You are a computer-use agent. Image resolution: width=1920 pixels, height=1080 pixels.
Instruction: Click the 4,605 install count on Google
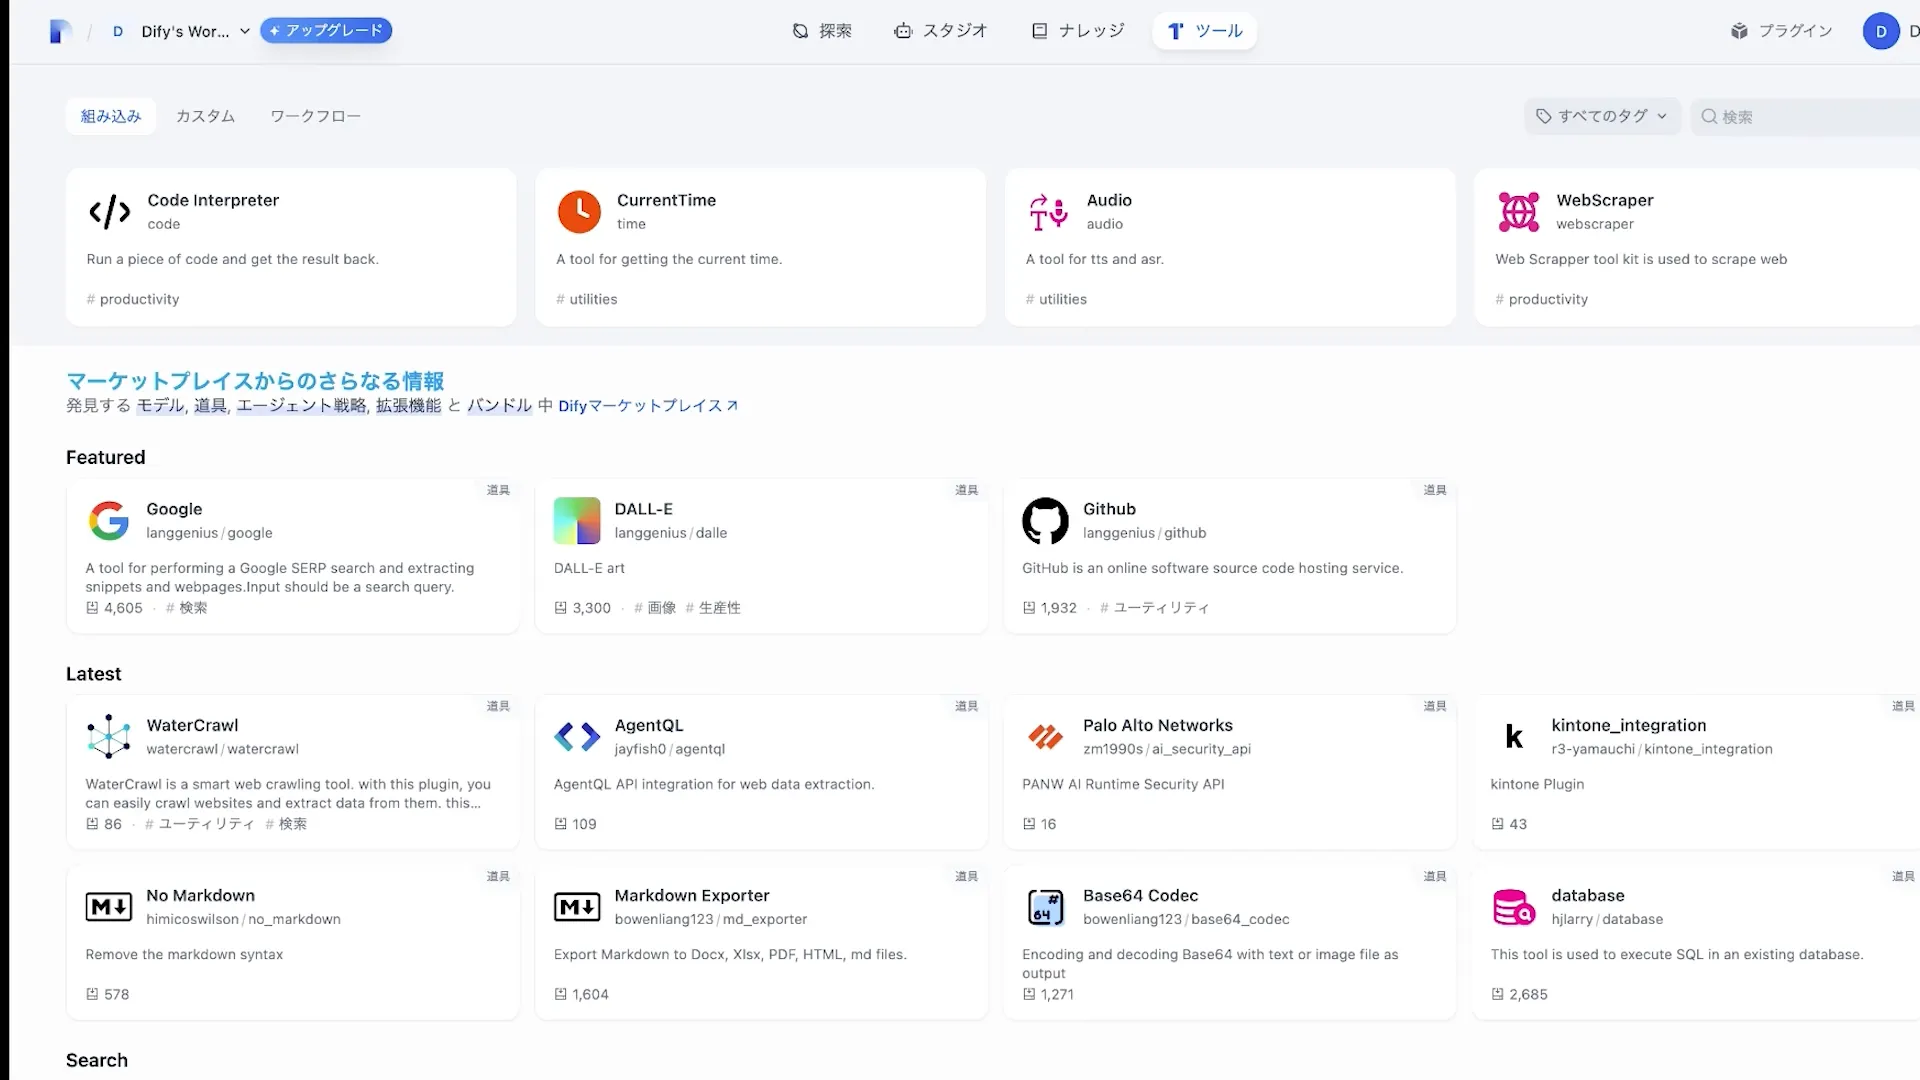point(114,608)
